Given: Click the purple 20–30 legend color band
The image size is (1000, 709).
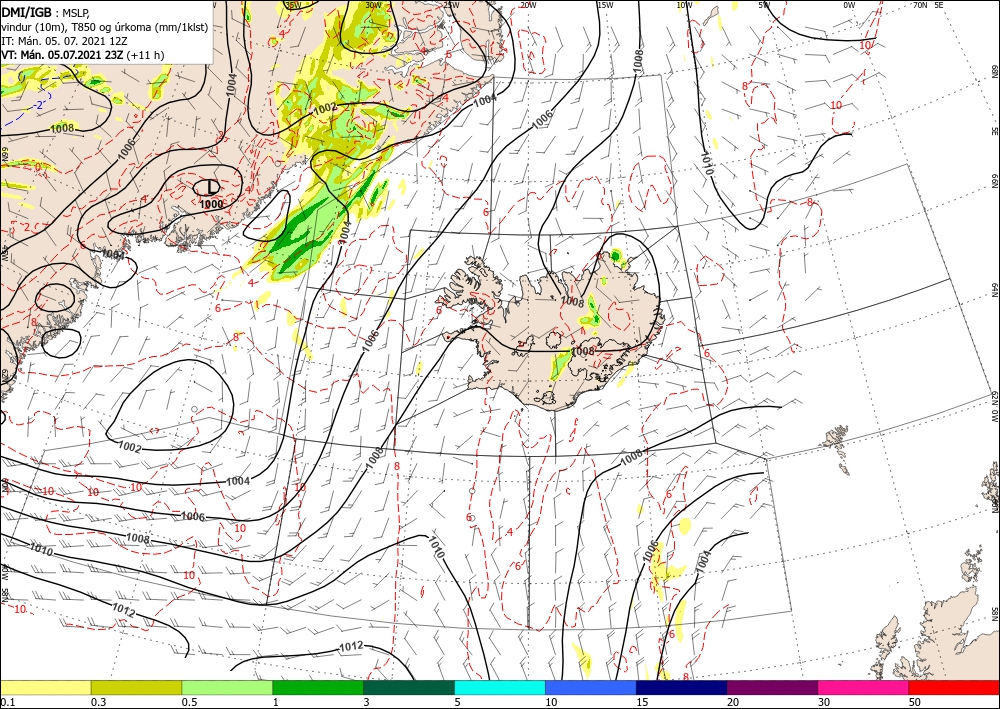Looking at the screenshot, I should pos(772,687).
